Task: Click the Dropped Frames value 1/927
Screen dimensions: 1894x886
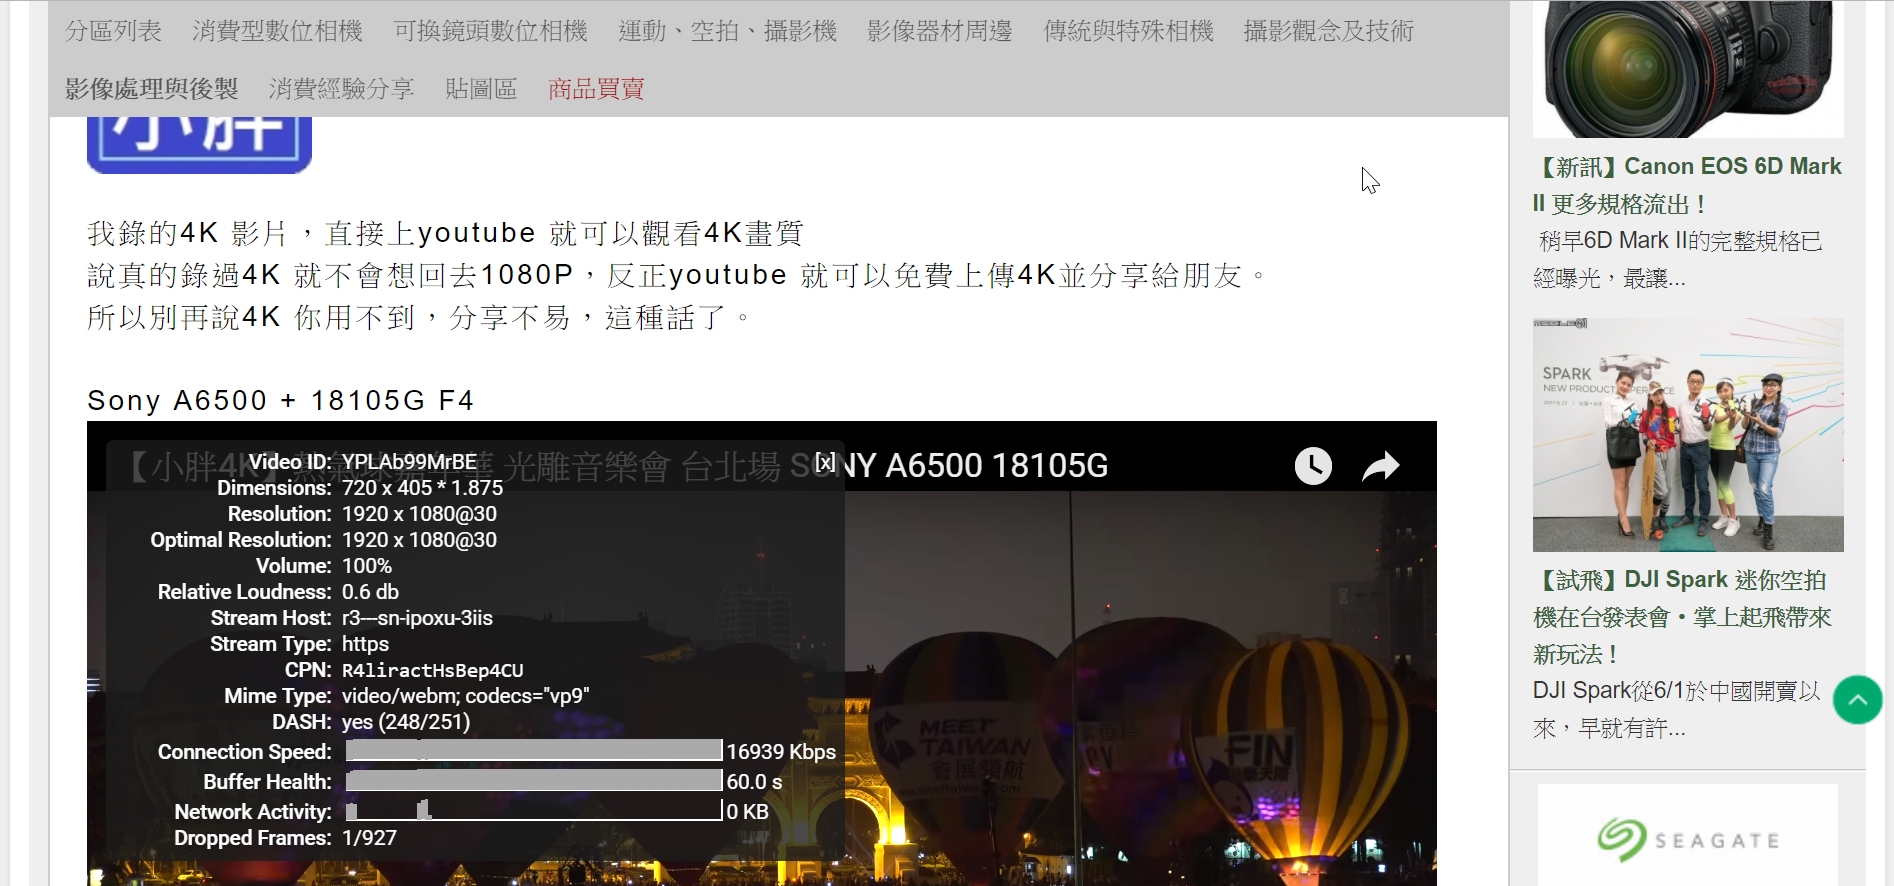Action: click(x=369, y=838)
